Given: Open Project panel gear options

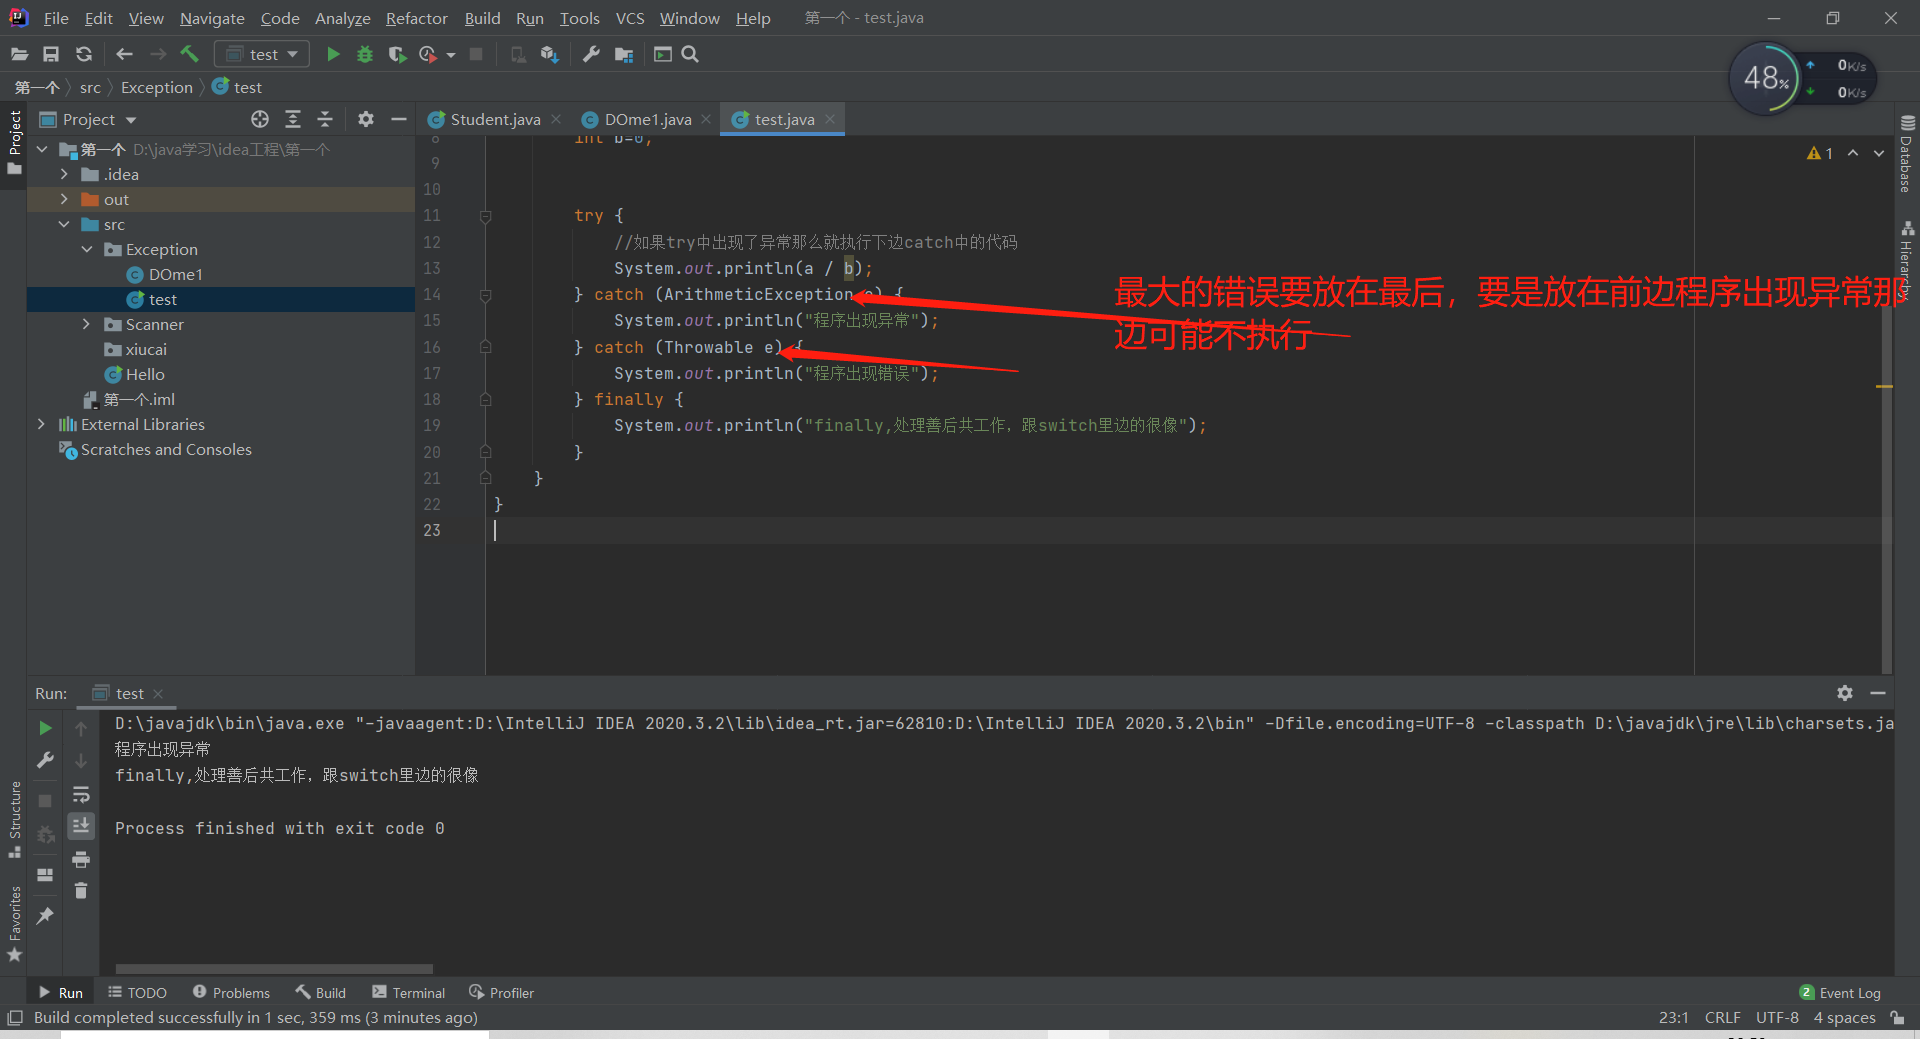Looking at the screenshot, I should point(366,119).
